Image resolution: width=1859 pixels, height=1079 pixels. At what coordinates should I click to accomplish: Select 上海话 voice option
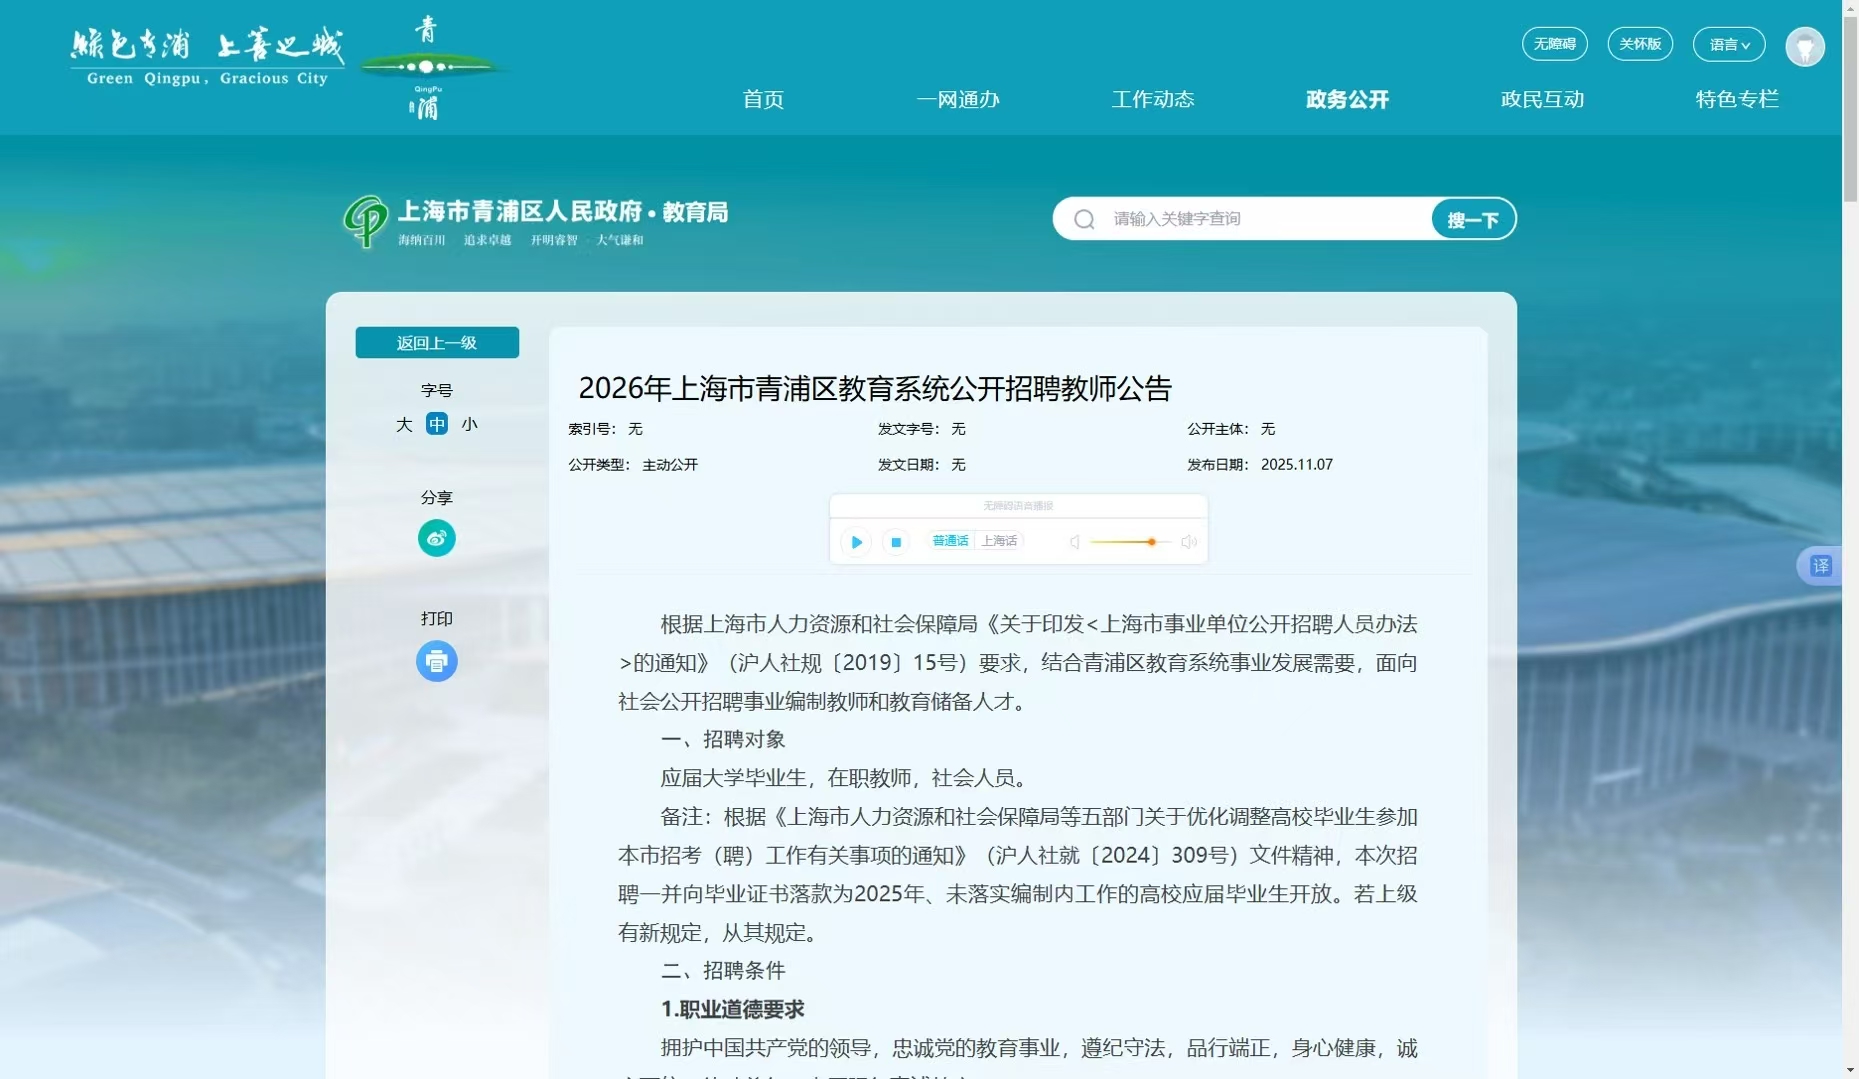(x=999, y=541)
